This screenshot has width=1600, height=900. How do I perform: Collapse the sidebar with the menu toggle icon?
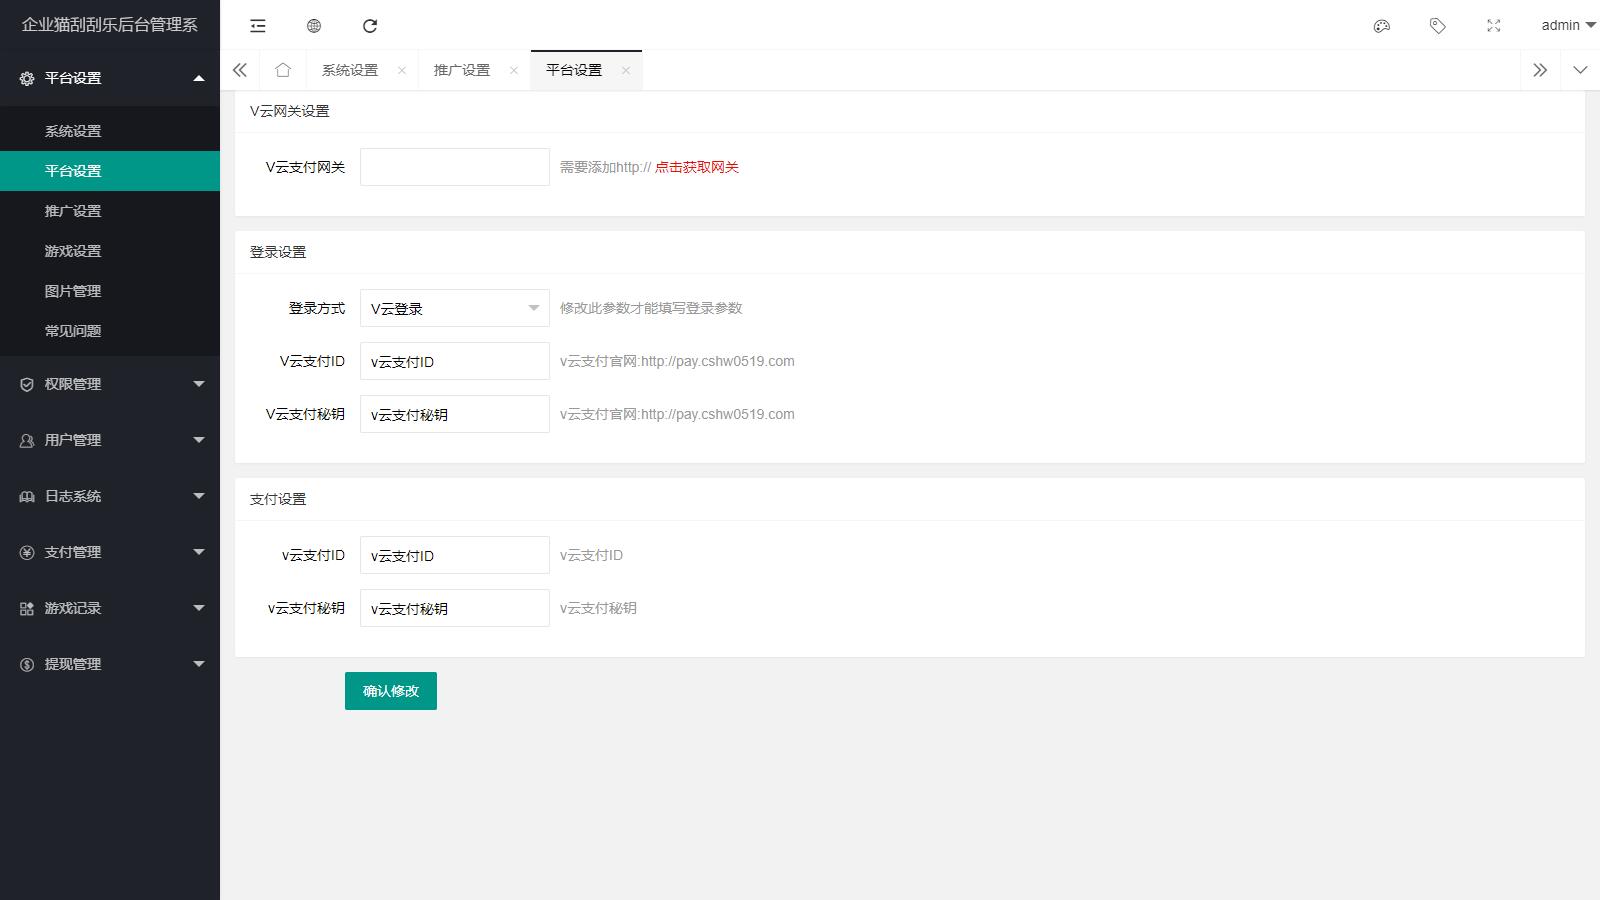click(258, 26)
